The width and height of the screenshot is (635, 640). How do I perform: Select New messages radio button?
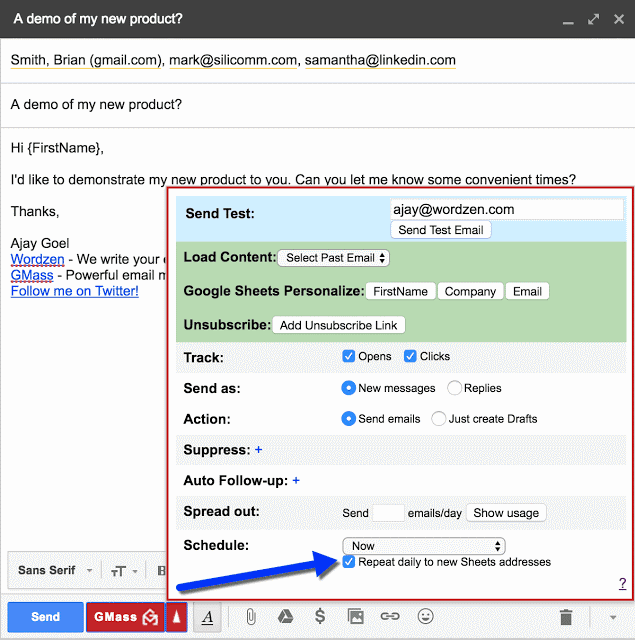tap(349, 388)
